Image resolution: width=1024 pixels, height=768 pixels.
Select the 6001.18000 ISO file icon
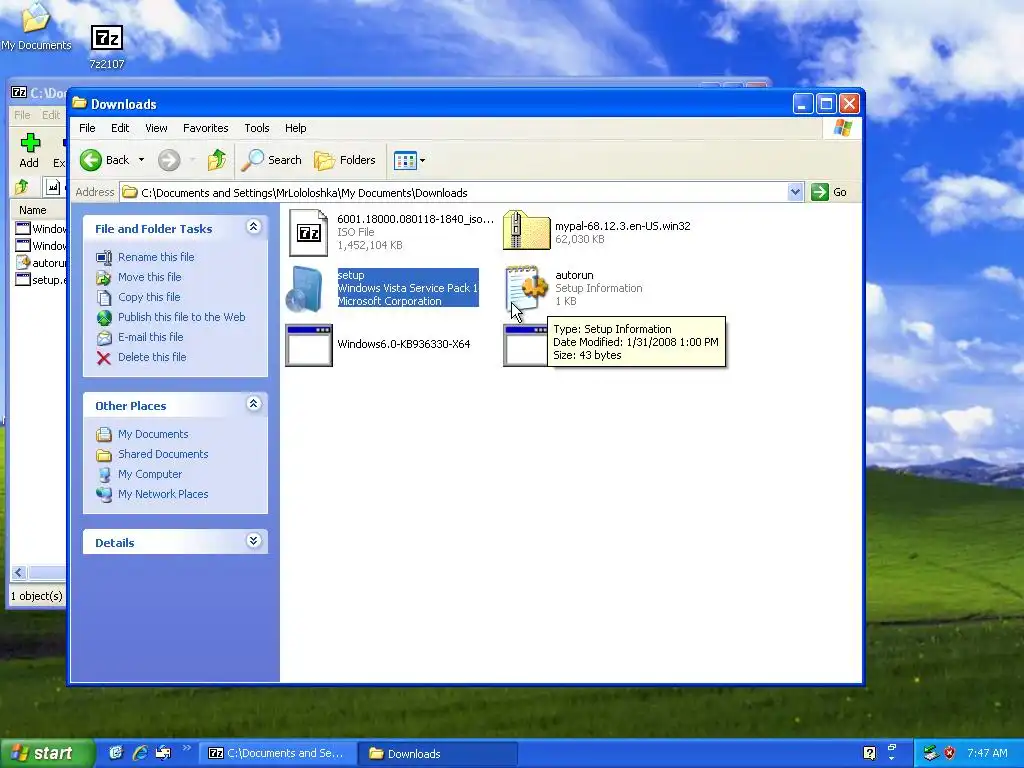point(308,232)
